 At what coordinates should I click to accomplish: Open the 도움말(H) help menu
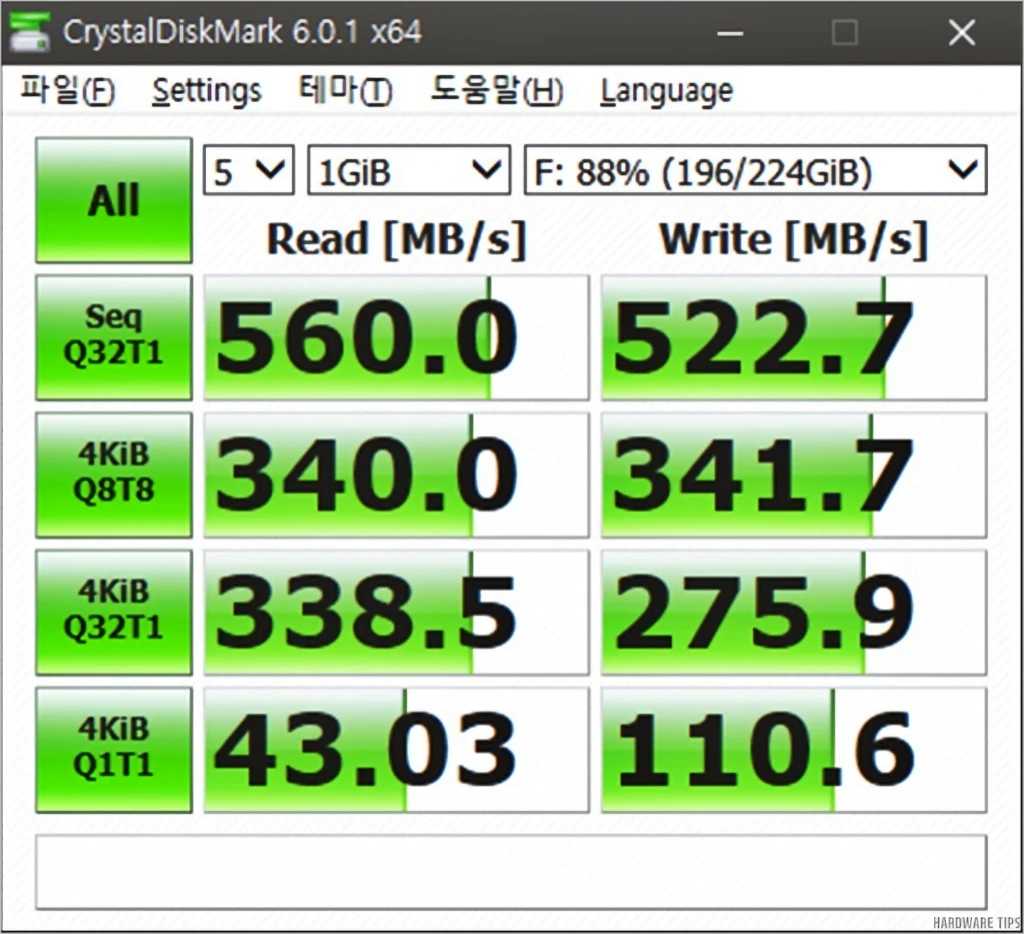(496, 90)
